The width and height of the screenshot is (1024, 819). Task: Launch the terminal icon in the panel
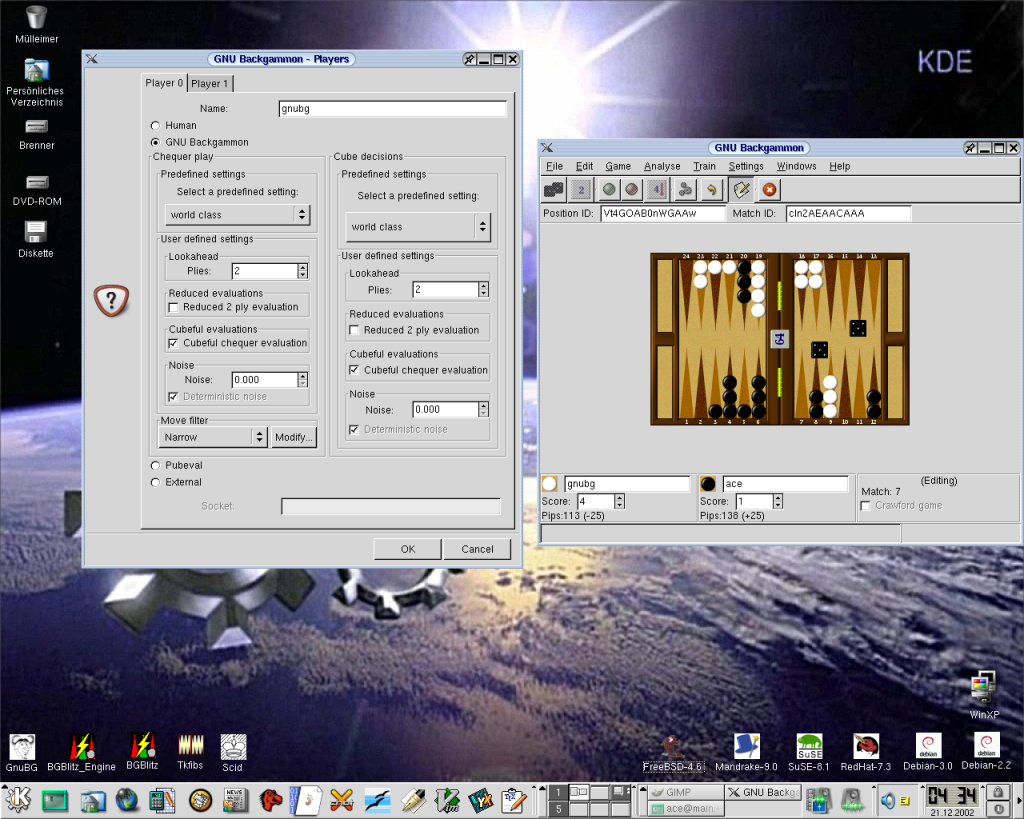pyautogui.click(x=55, y=800)
